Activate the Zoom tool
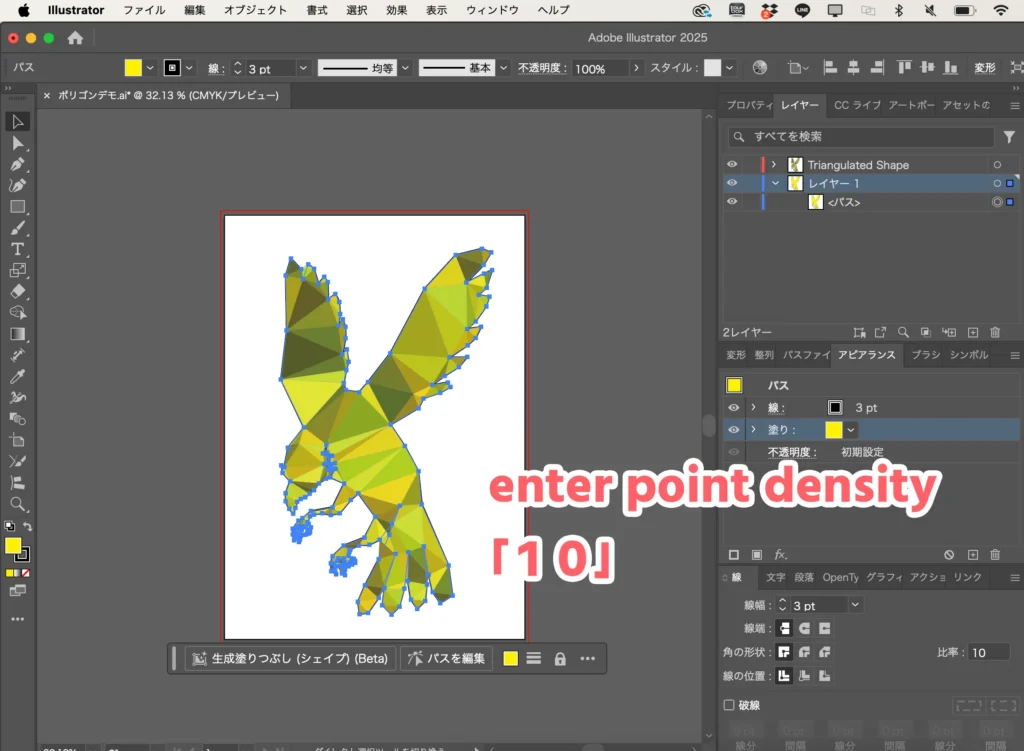Viewport: 1024px width, 751px height. (18, 504)
